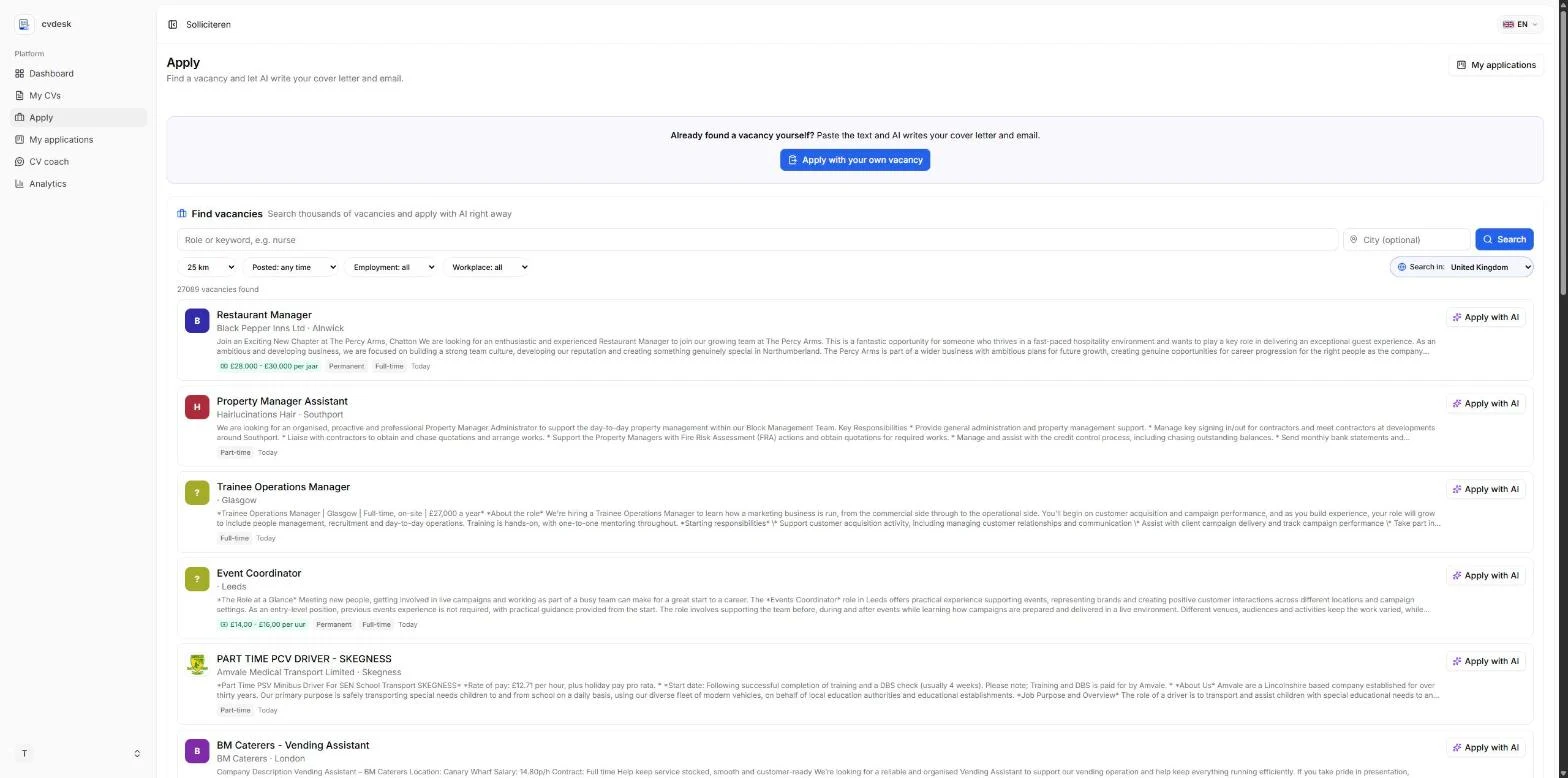
Task: Toggle sidebar panel icon beside Solliciteren
Action: point(173,24)
